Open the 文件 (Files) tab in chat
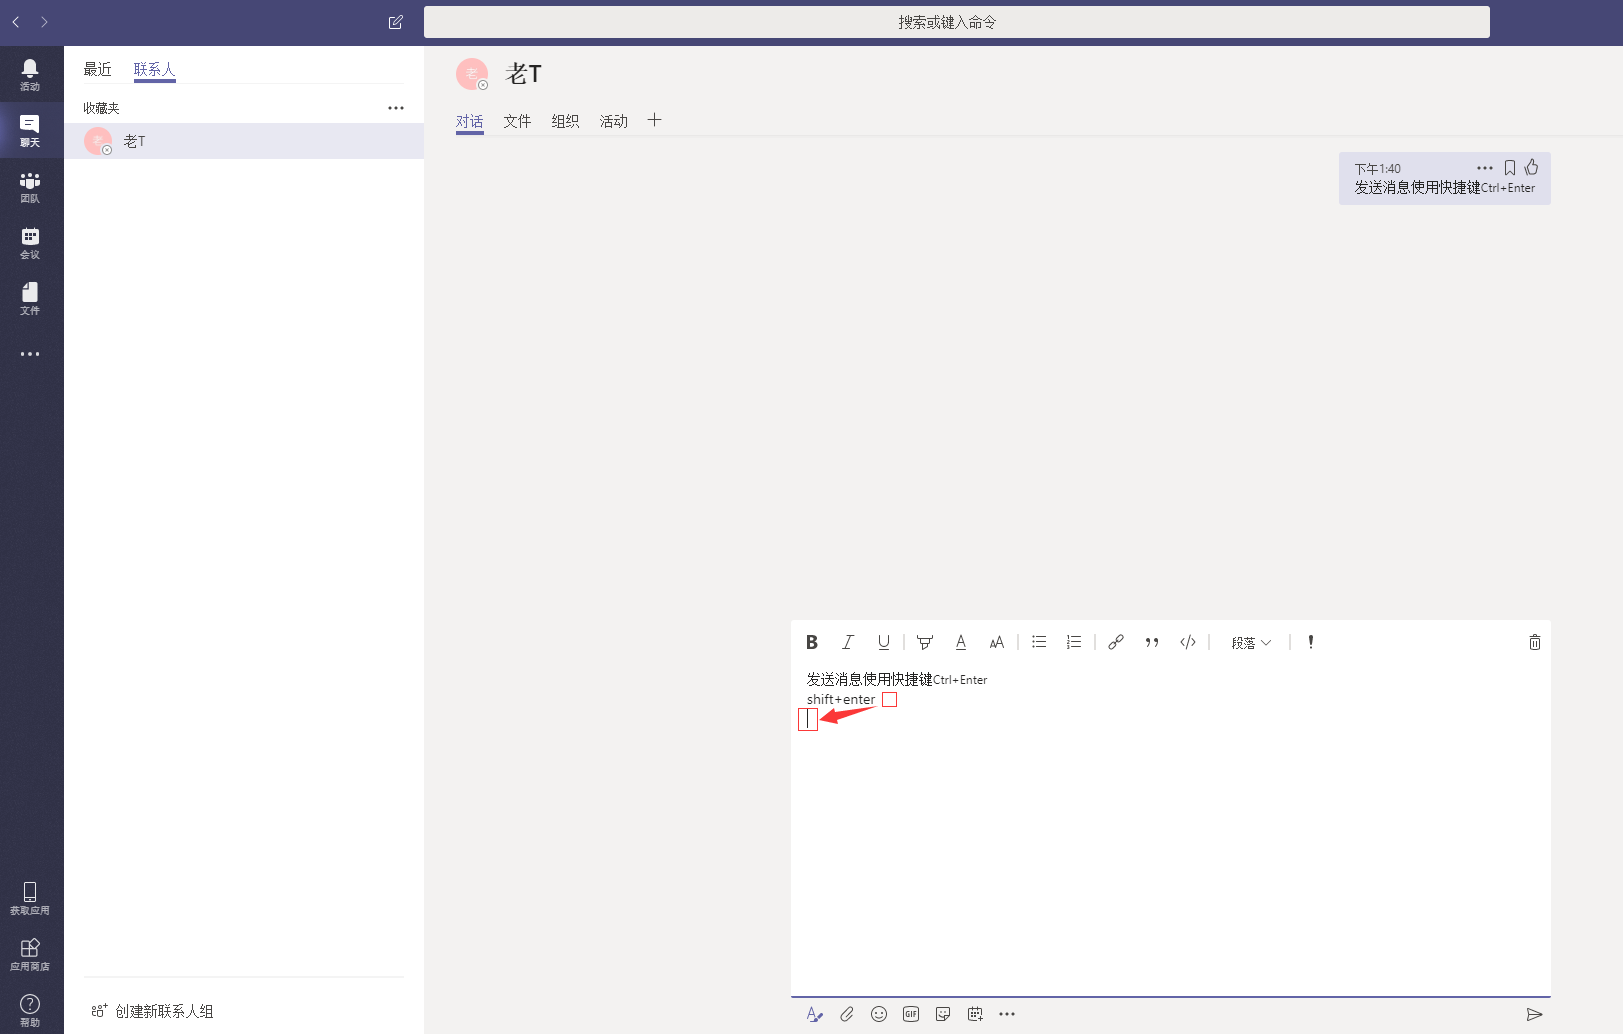The image size is (1623, 1034). point(517,121)
